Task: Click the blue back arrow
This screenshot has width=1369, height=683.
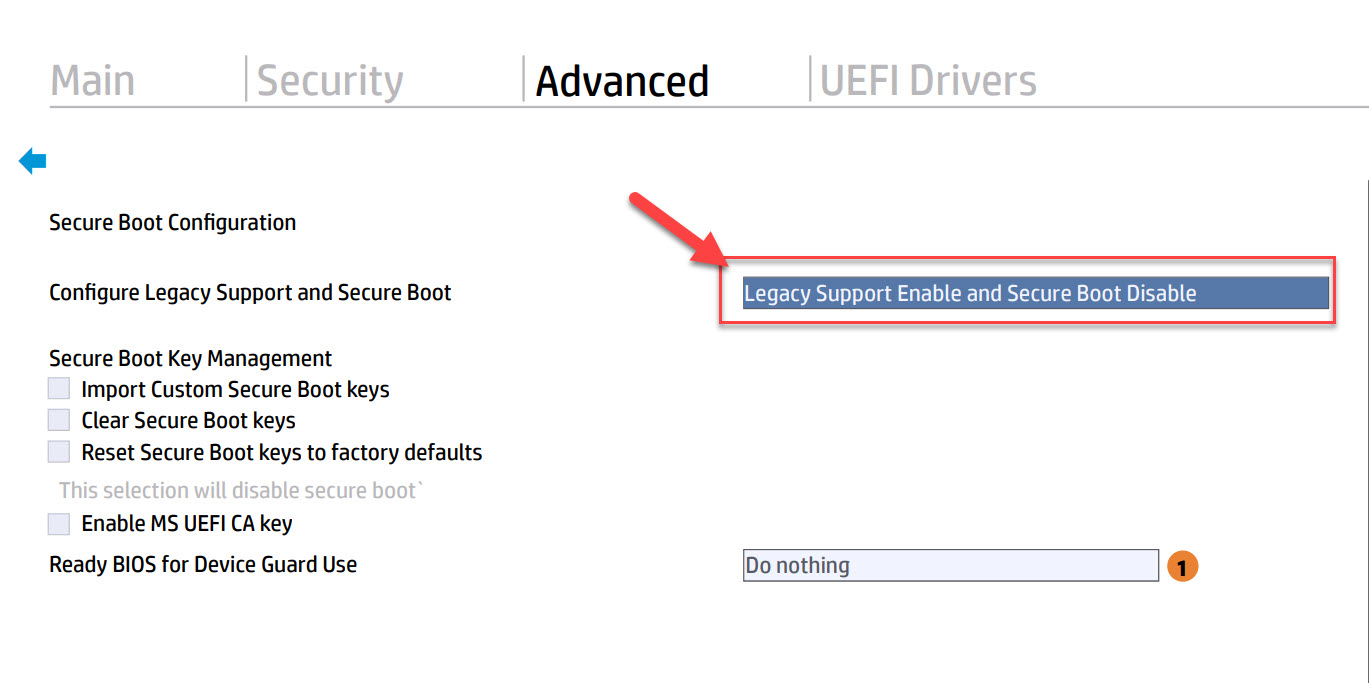Action: tap(32, 160)
